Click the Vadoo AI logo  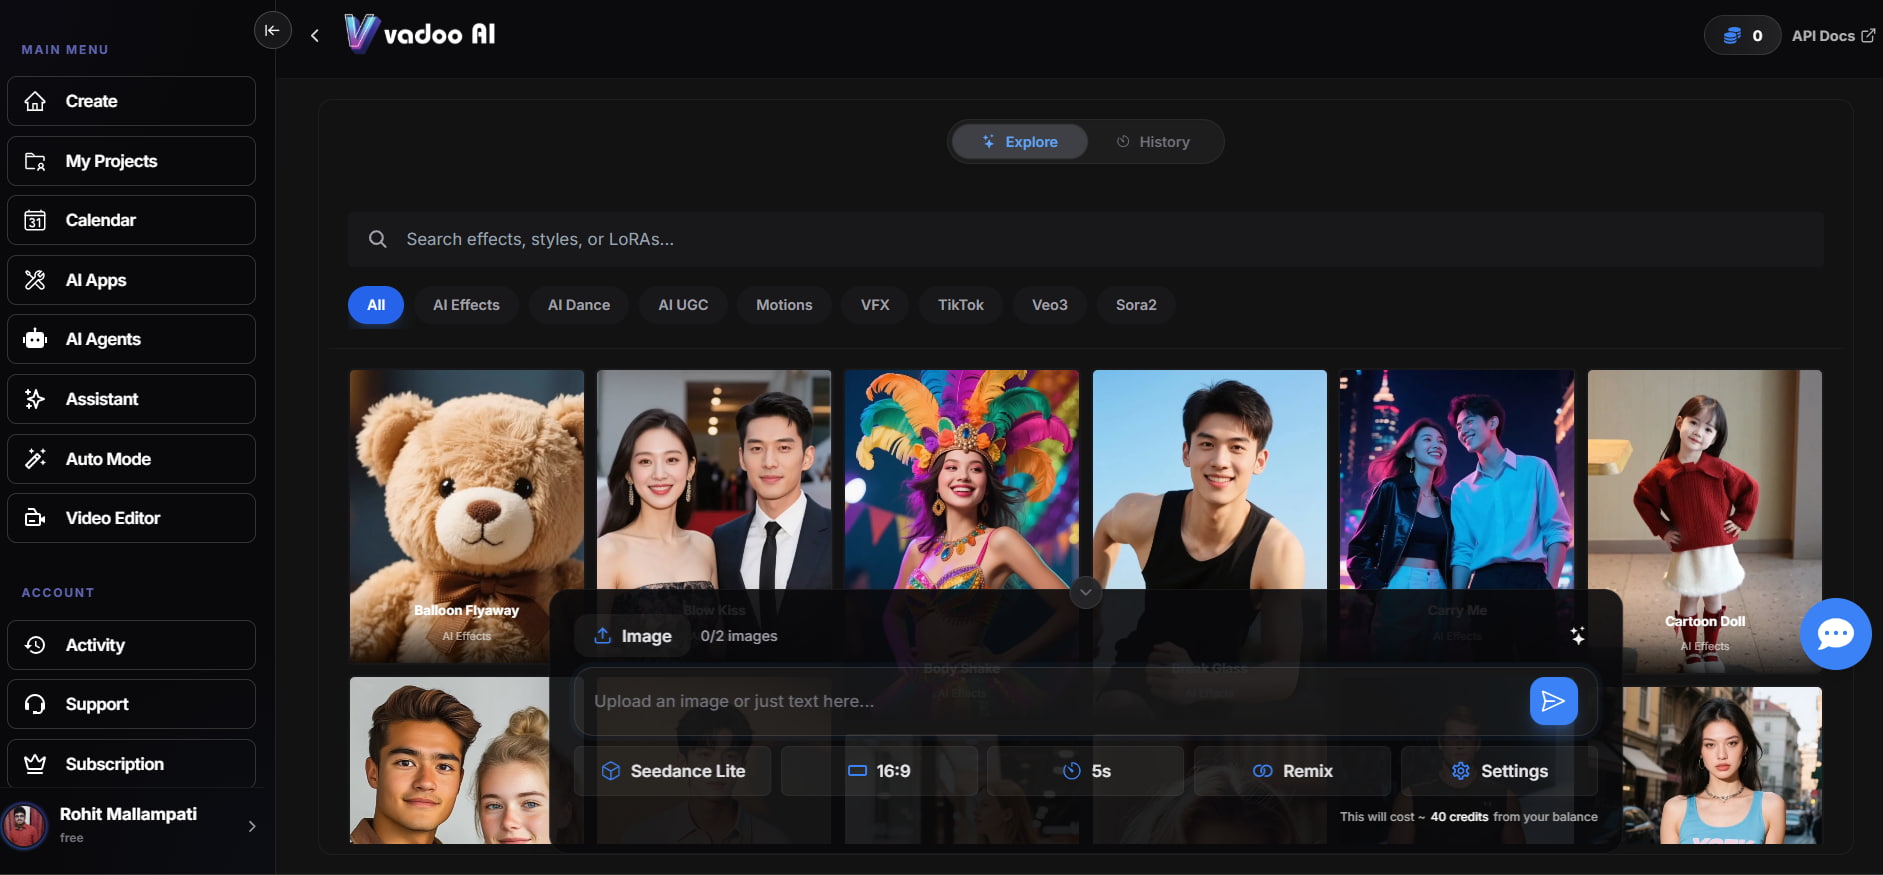pos(420,34)
